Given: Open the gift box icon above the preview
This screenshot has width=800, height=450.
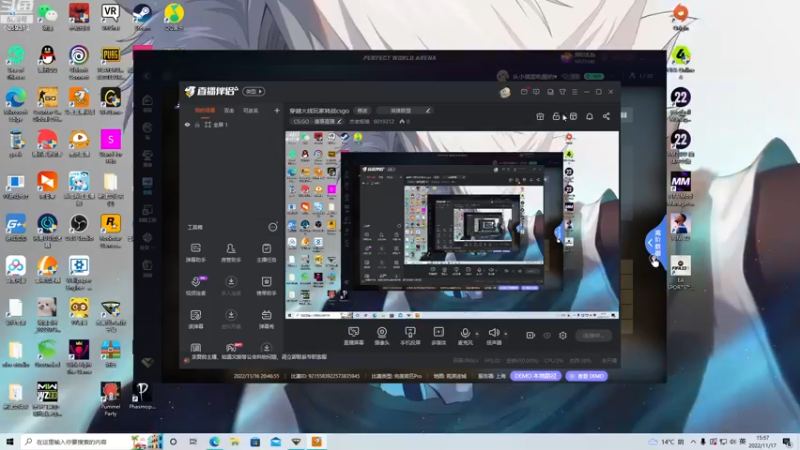Looking at the screenshot, I should (x=540, y=116).
